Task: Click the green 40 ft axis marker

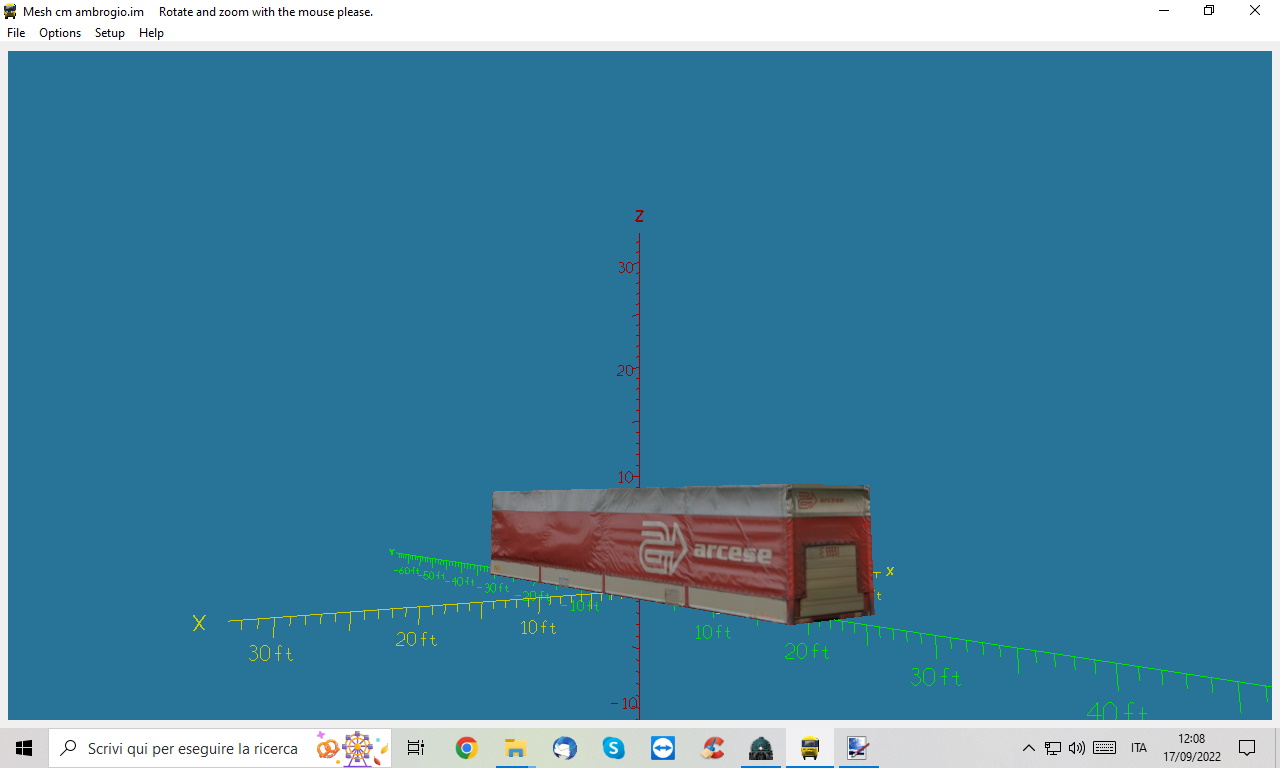Action: [1117, 711]
